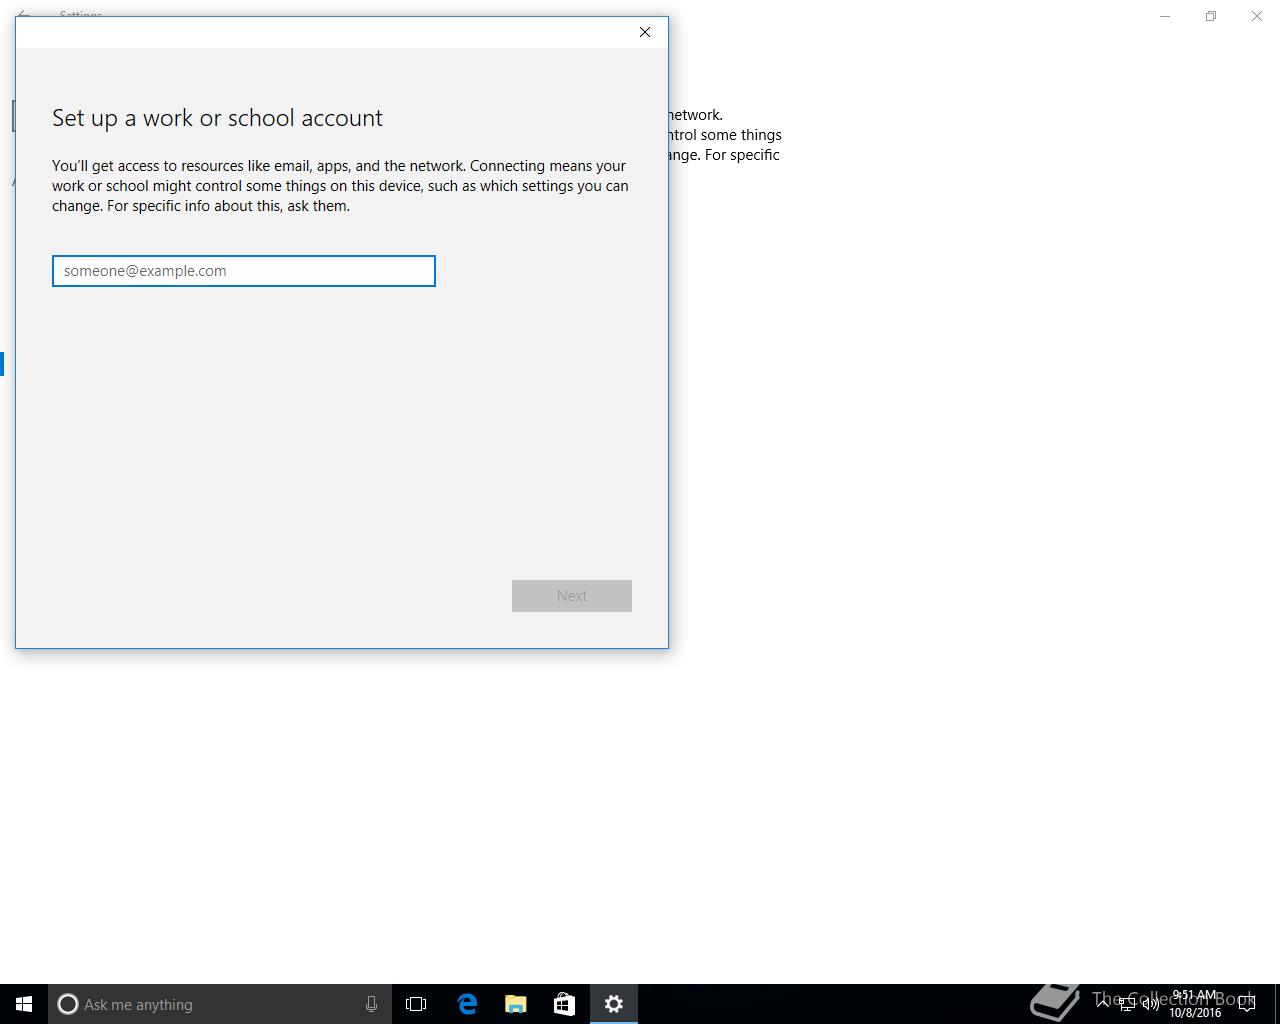Select the Settings gear taskbar icon
Viewport: 1280px width, 1024px height.
point(614,1004)
